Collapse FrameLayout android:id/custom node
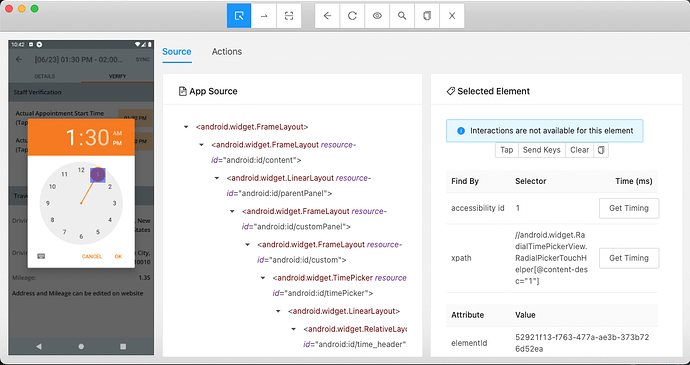 (248, 245)
